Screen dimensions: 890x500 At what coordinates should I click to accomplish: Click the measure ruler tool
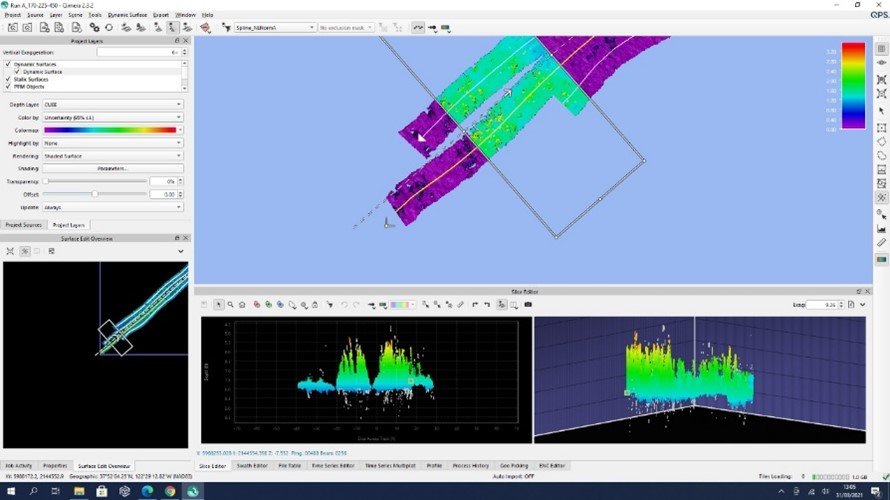[x=881, y=242]
